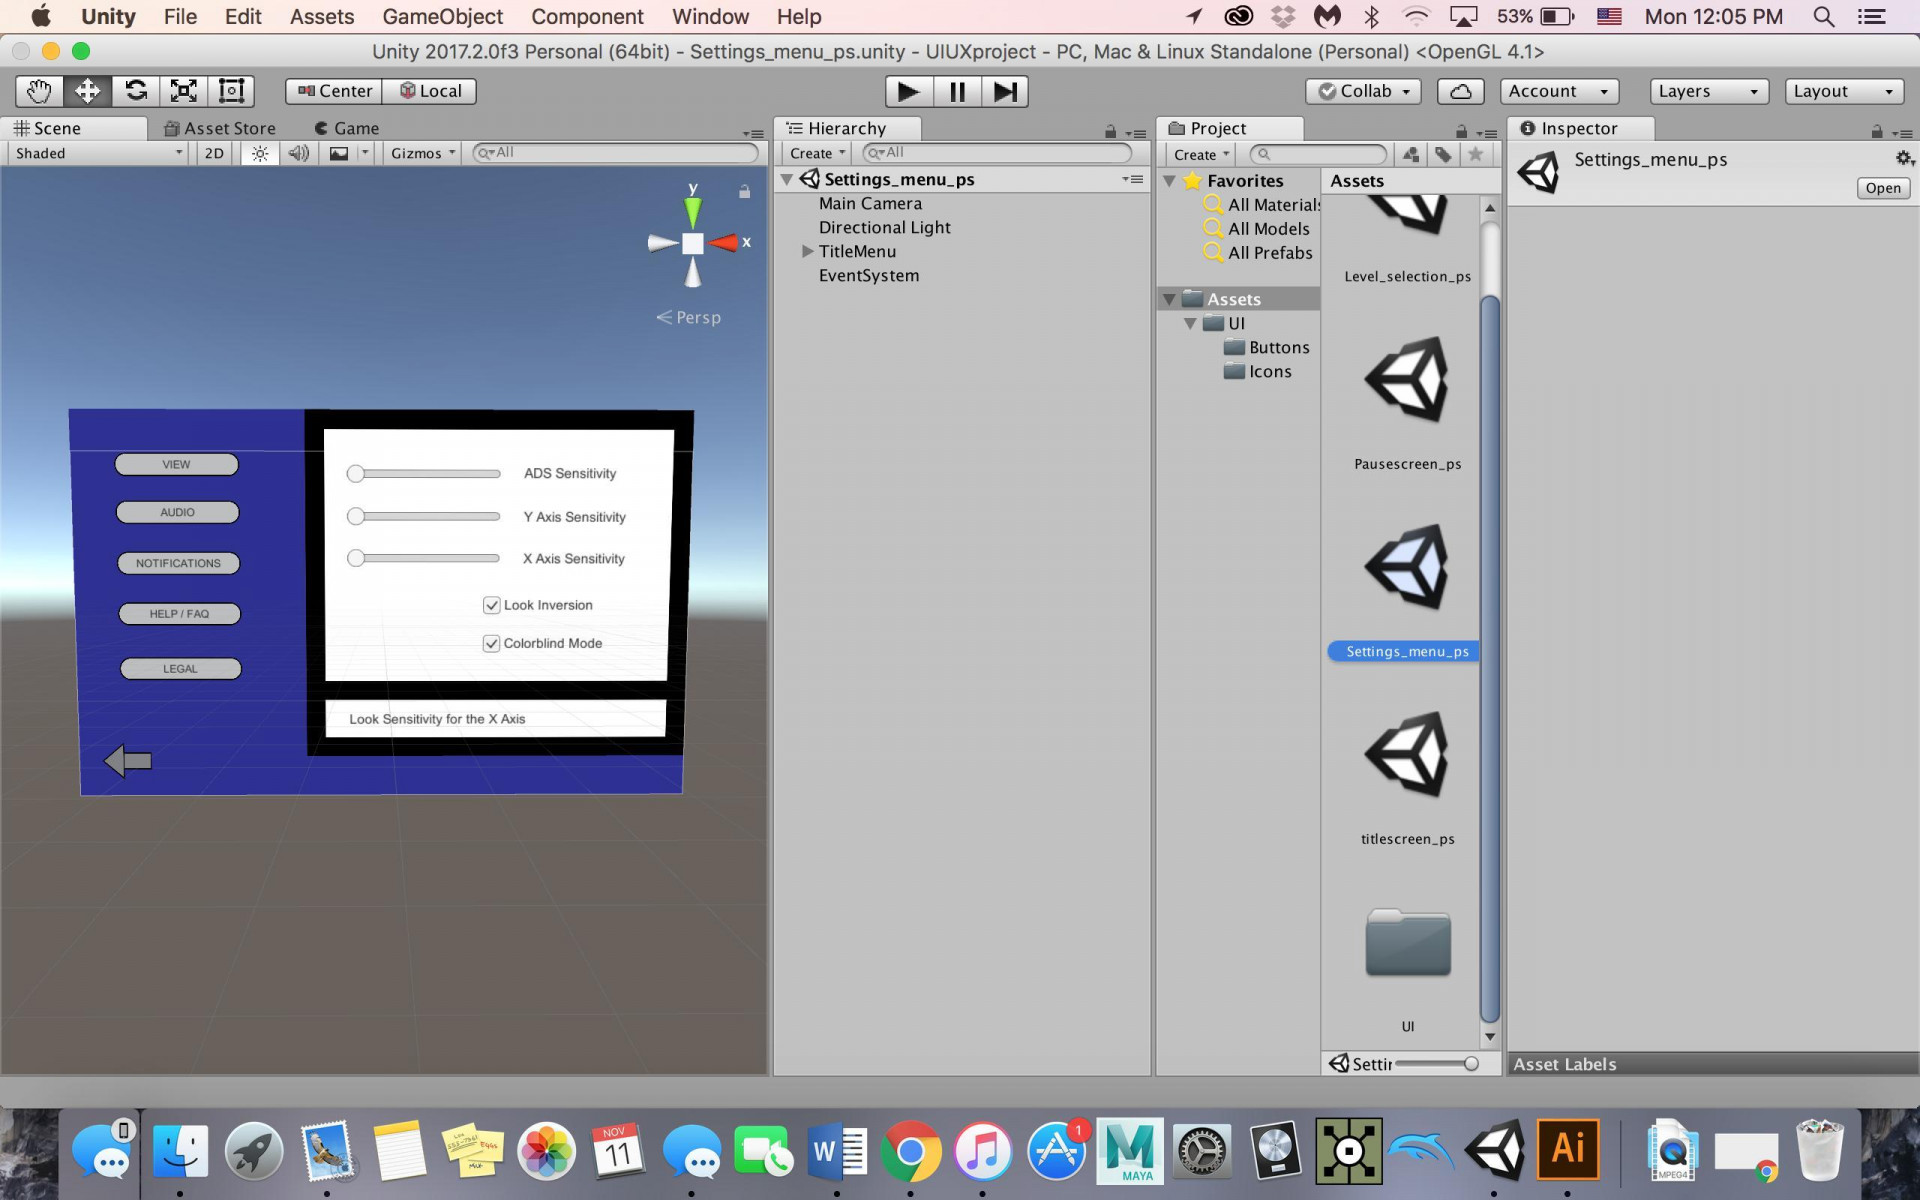Select the Buttons folder in Project
The height and width of the screenshot is (1200, 1920).
click(x=1267, y=348)
